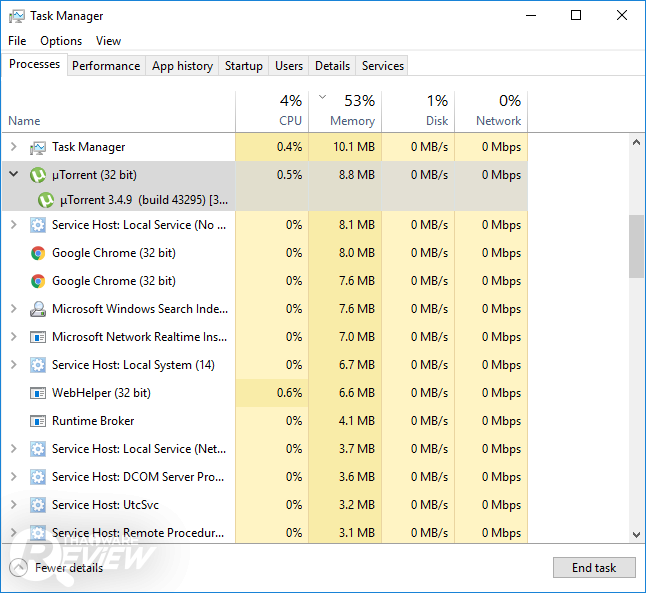Open the Options menu

coord(61,41)
